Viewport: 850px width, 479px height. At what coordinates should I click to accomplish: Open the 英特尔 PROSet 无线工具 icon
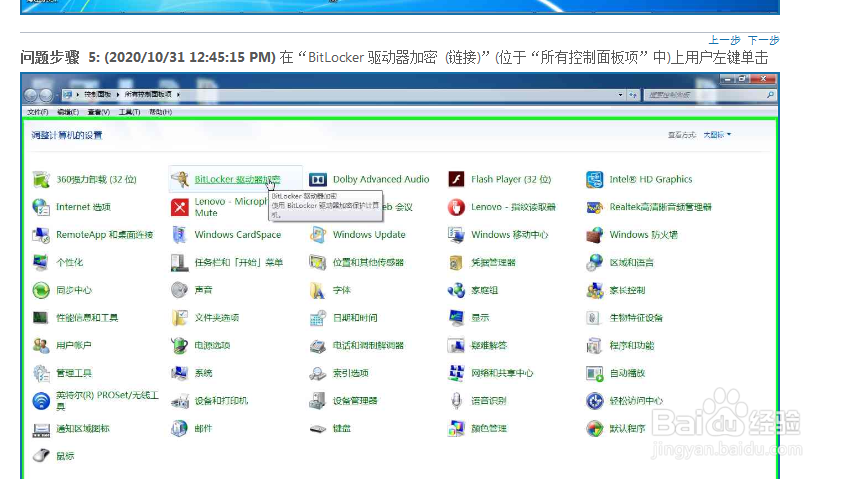pyautogui.click(x=41, y=400)
